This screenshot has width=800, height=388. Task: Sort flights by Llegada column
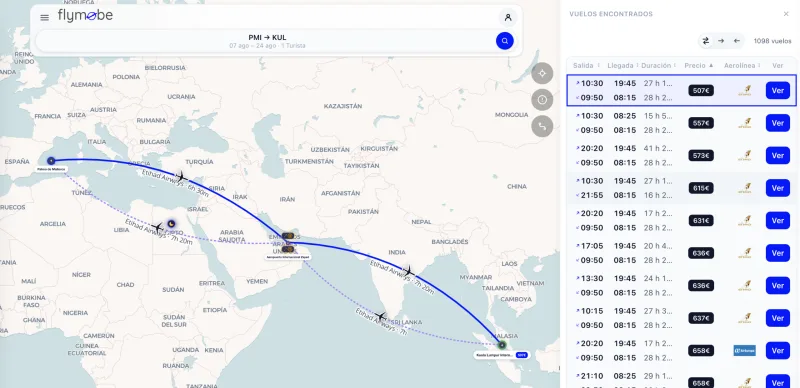point(623,65)
